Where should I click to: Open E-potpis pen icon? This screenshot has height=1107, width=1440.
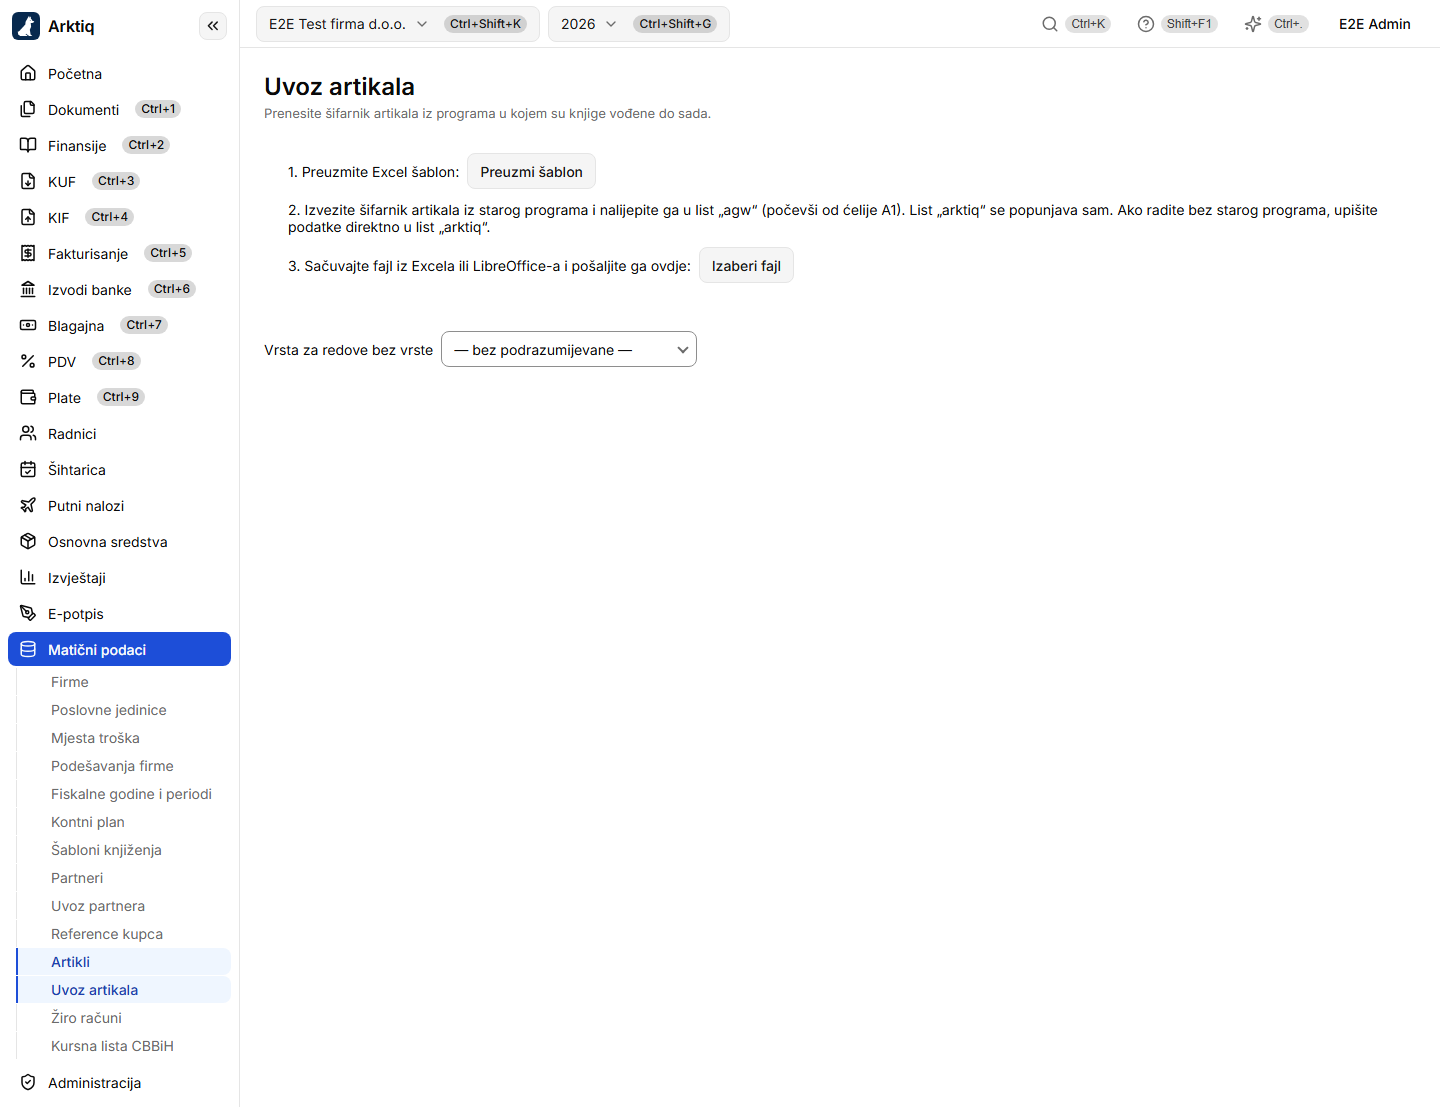tap(28, 614)
